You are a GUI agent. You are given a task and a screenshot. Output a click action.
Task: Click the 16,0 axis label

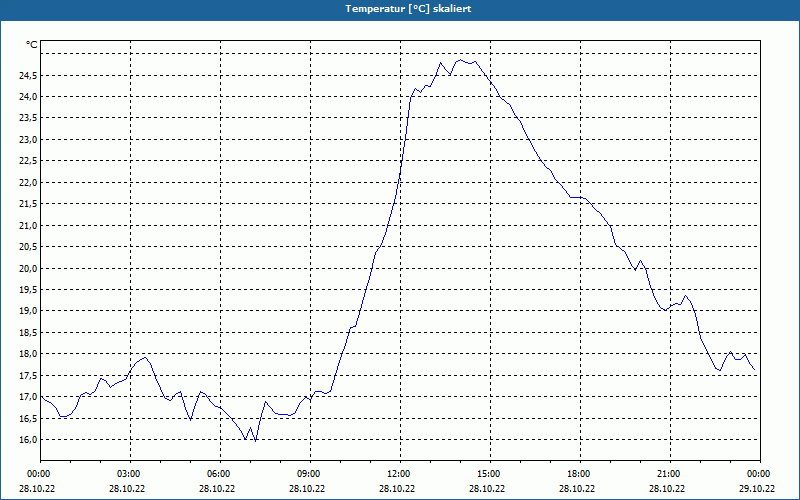pyautogui.click(x=28, y=440)
